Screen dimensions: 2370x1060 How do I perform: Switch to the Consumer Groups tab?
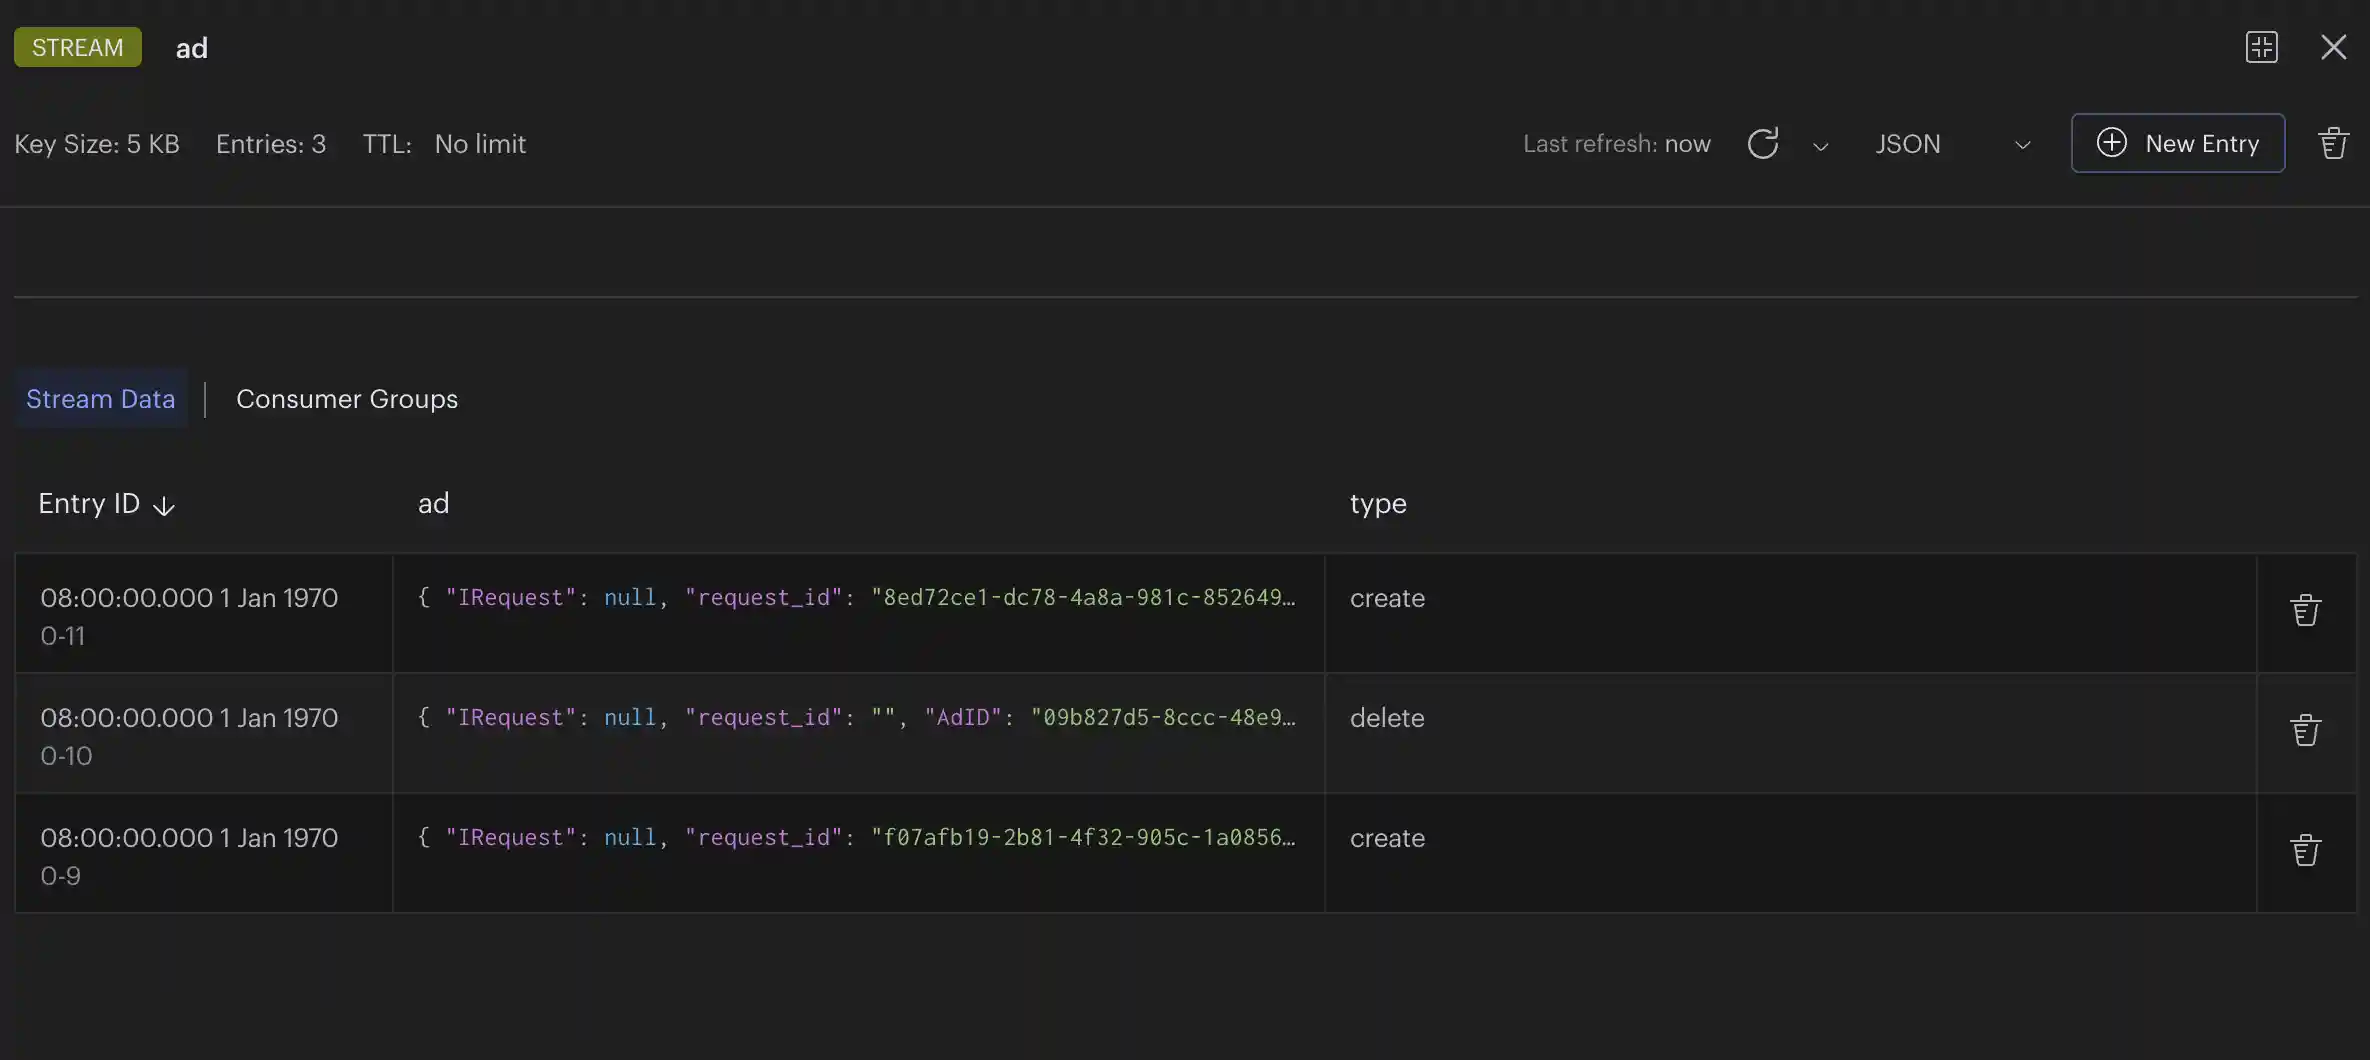coord(346,399)
